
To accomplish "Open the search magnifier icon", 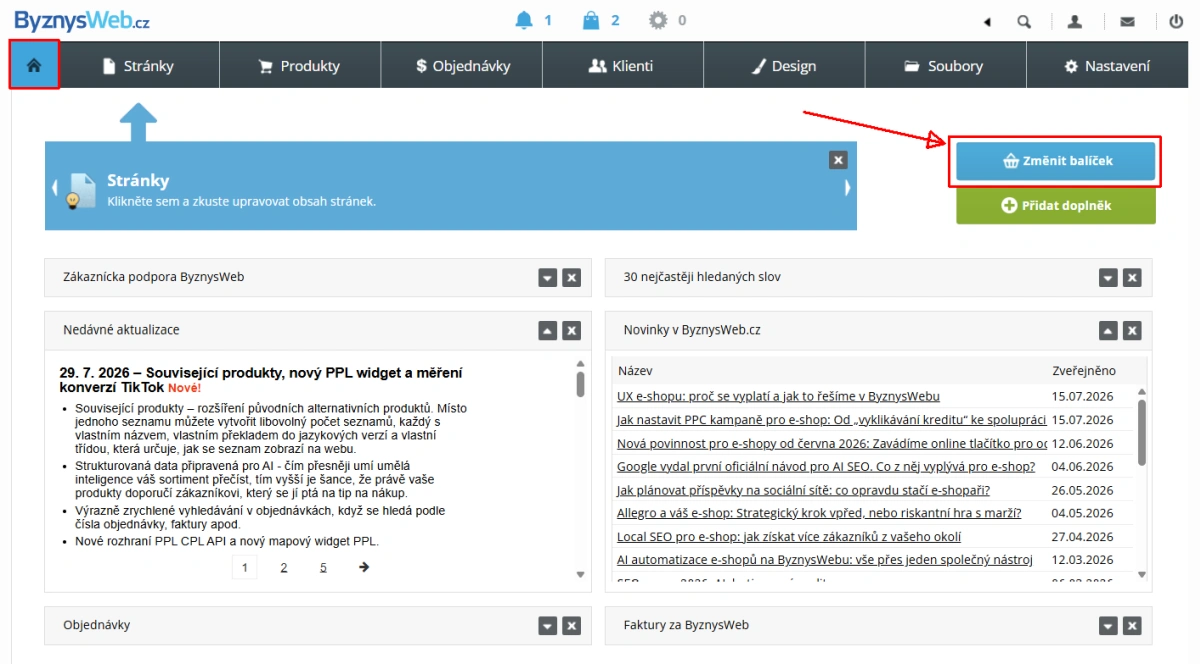I will (1024, 21).
